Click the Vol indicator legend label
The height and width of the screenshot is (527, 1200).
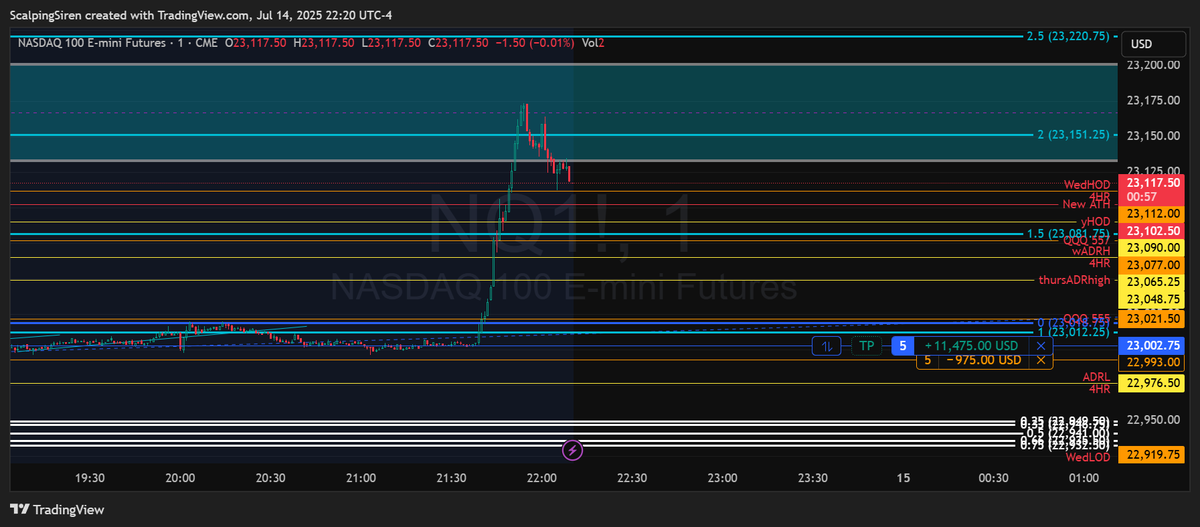click(x=589, y=43)
